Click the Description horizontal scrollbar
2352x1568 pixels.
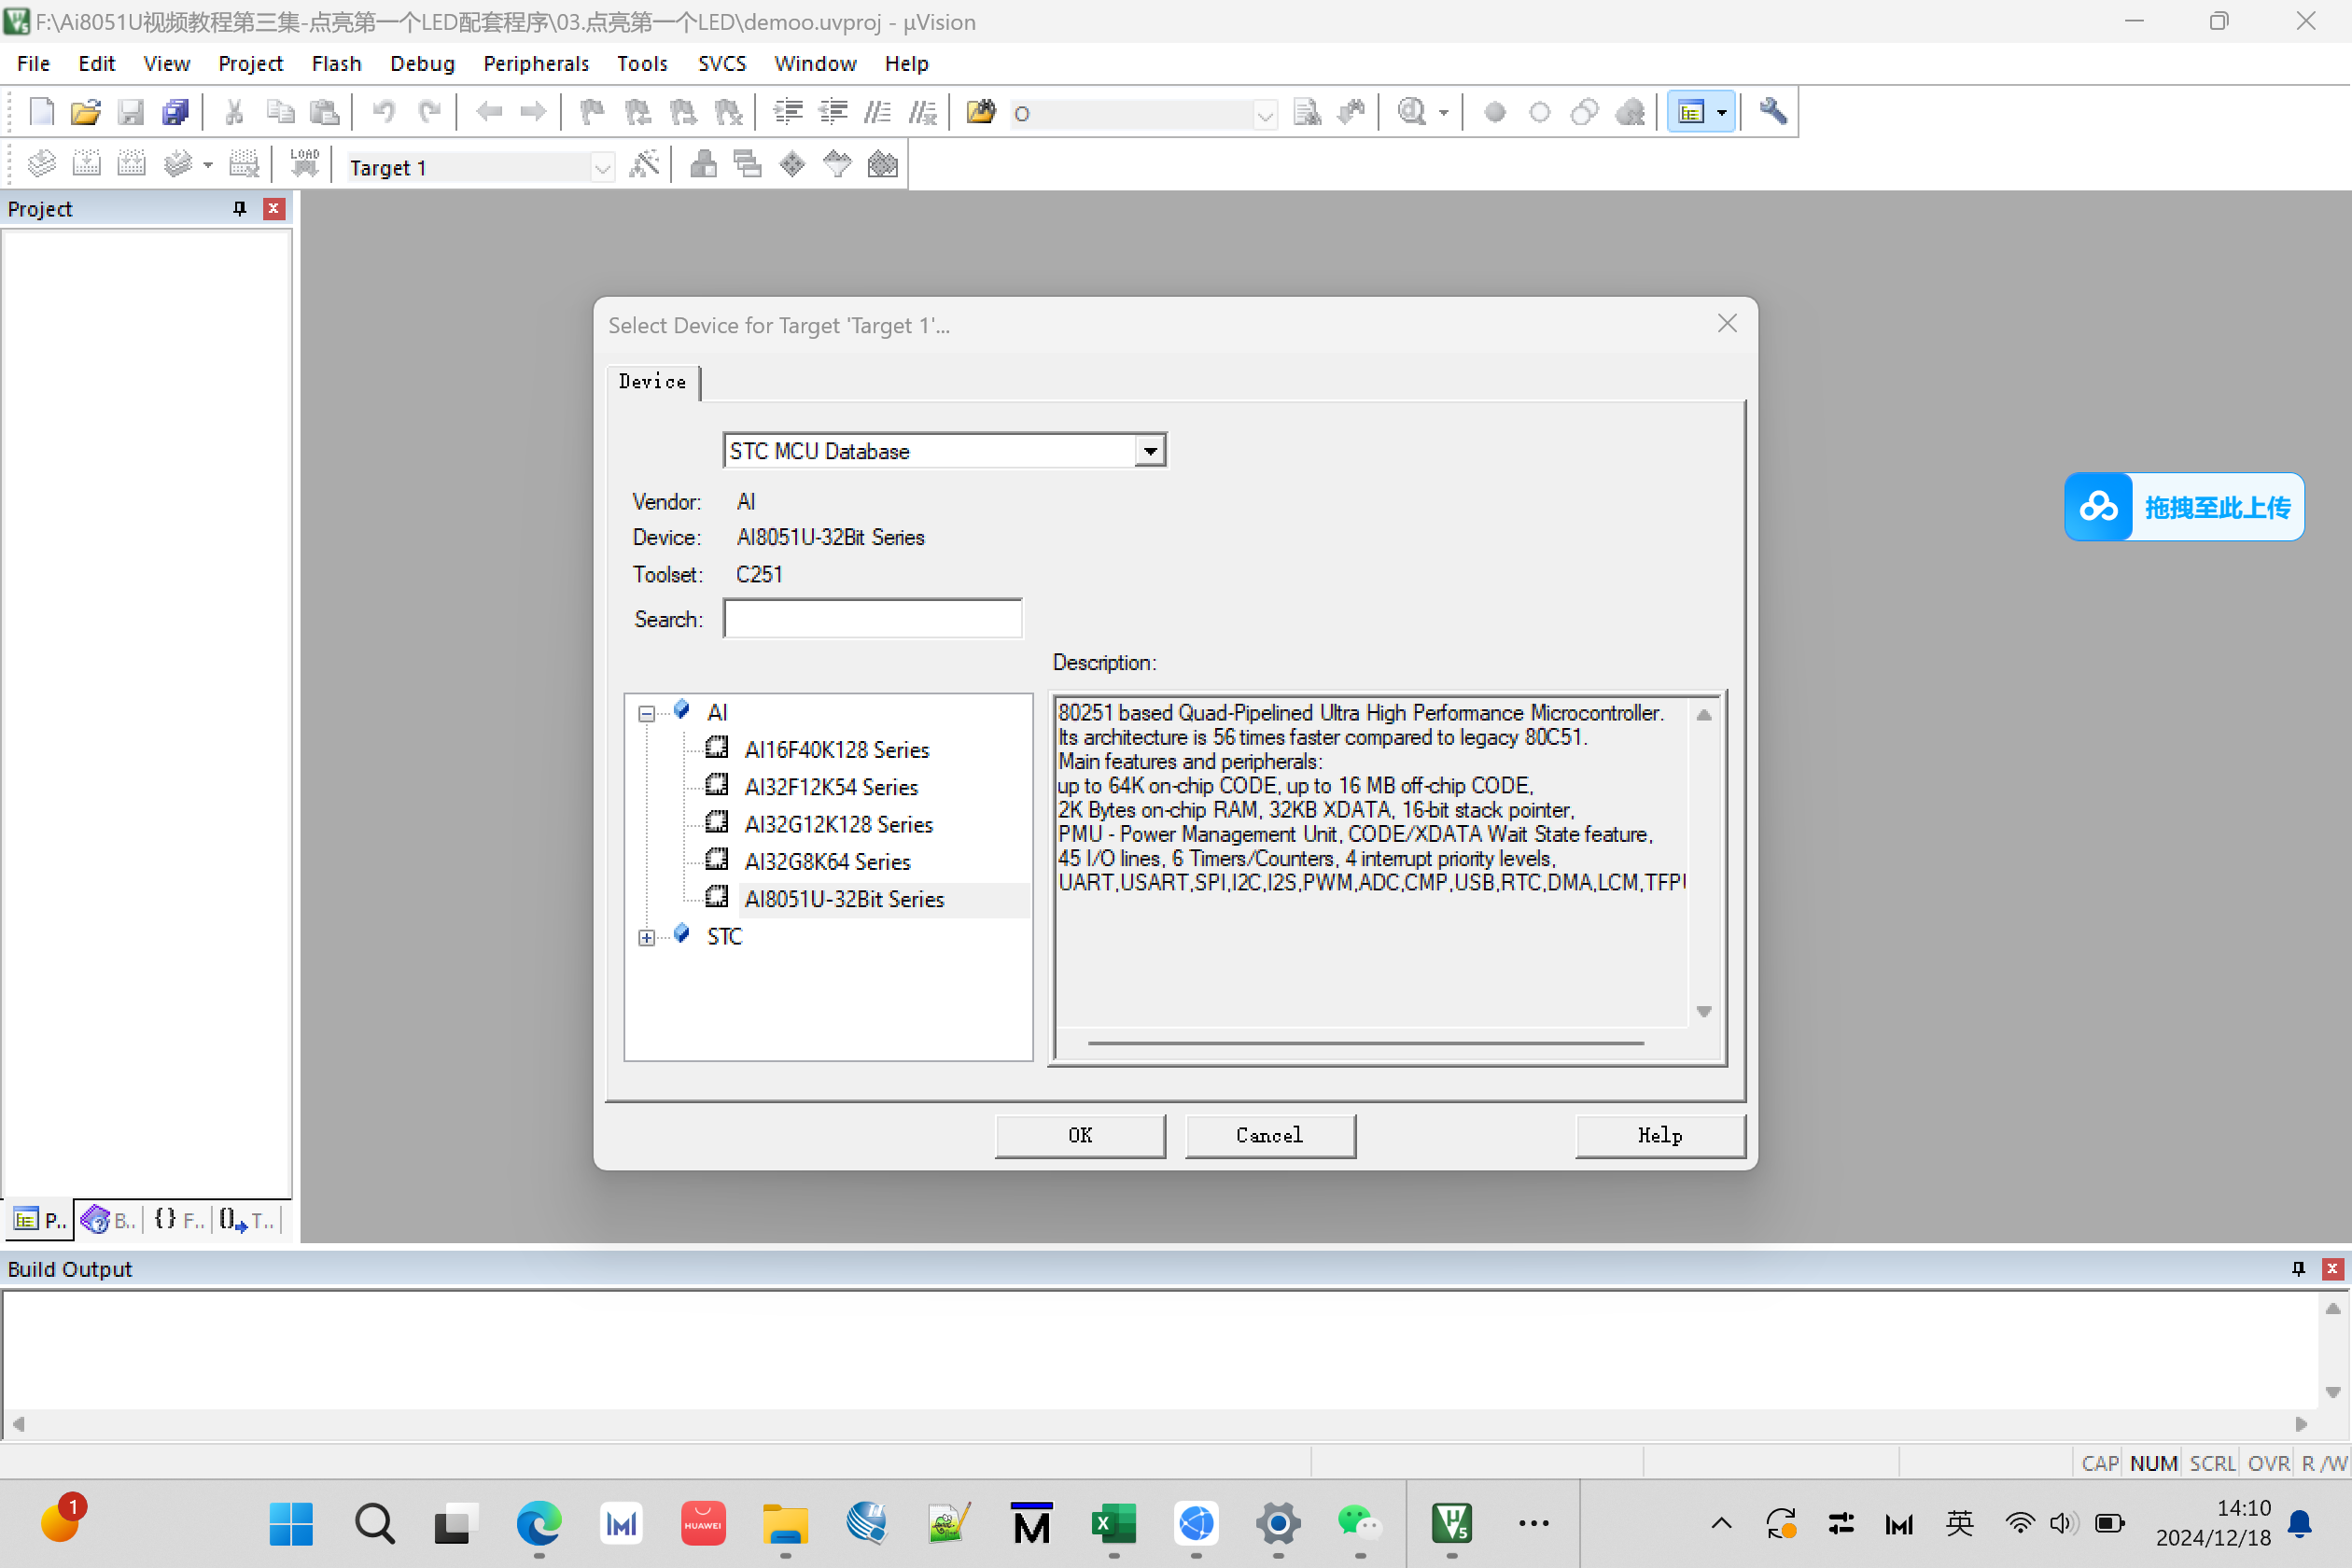point(1366,1043)
